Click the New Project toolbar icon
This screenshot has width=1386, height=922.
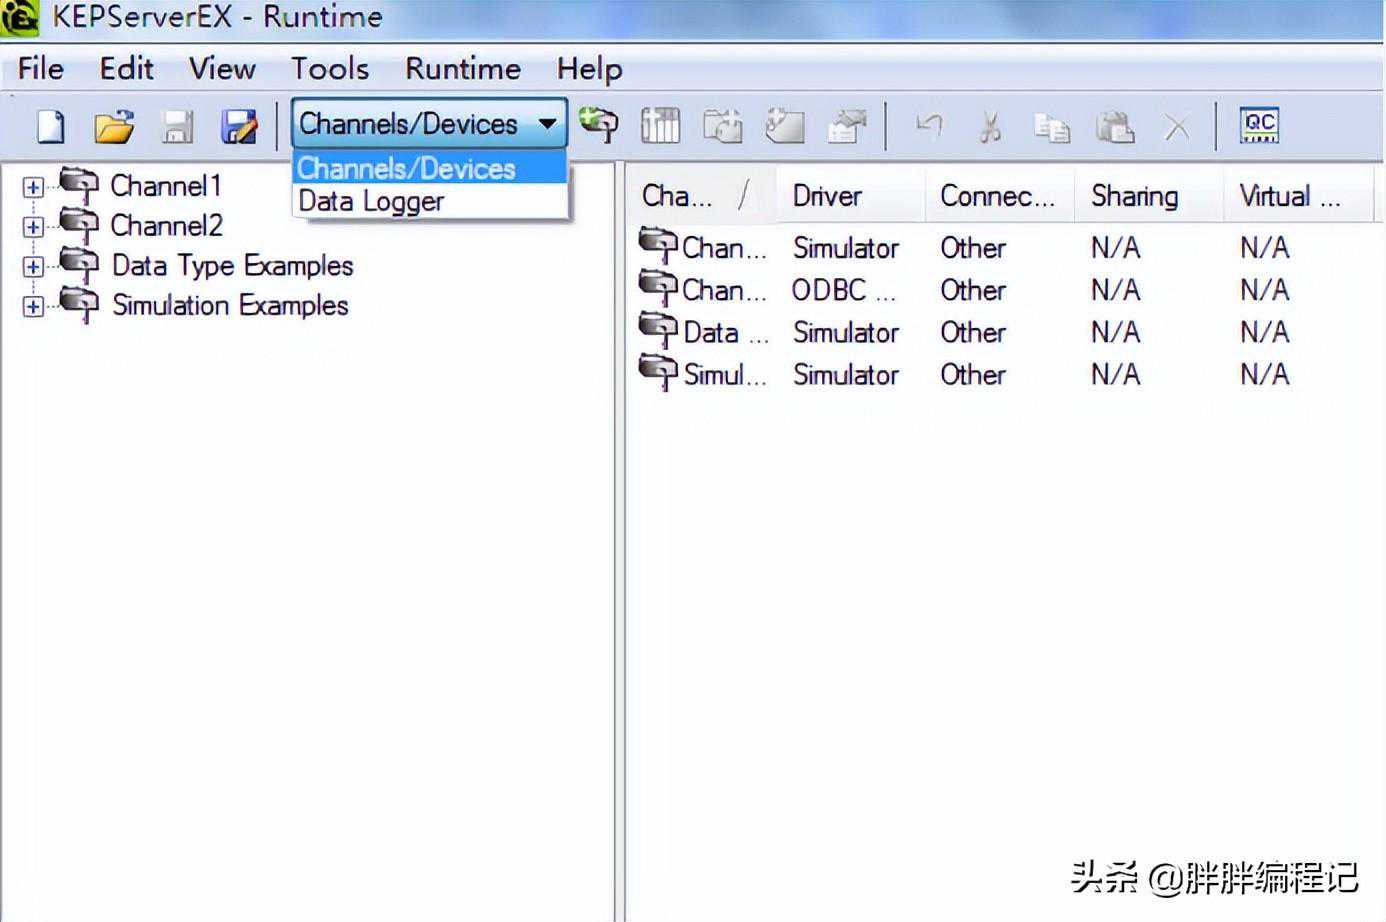click(x=51, y=127)
